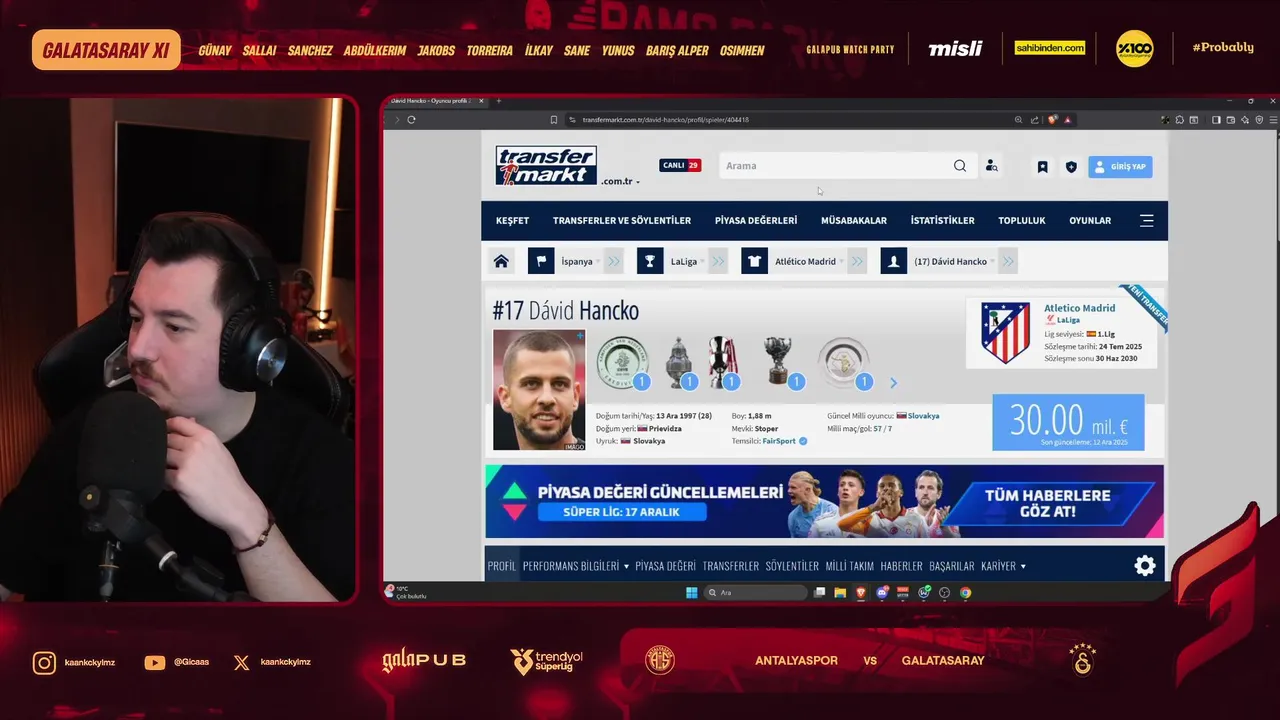1280x720 pixels.
Task: Open Brave browser from the taskbar
Action: (x=861, y=592)
